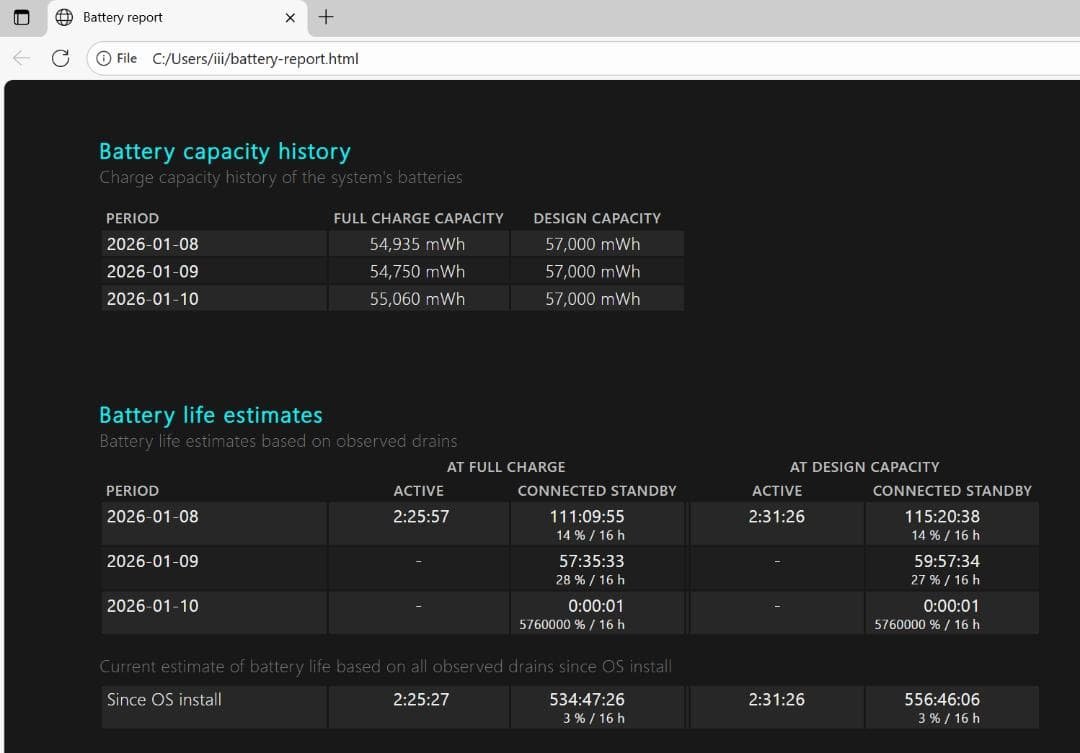The image size is (1080, 753).
Task: Click the AT FULL CHARGE section header
Action: (x=506, y=466)
